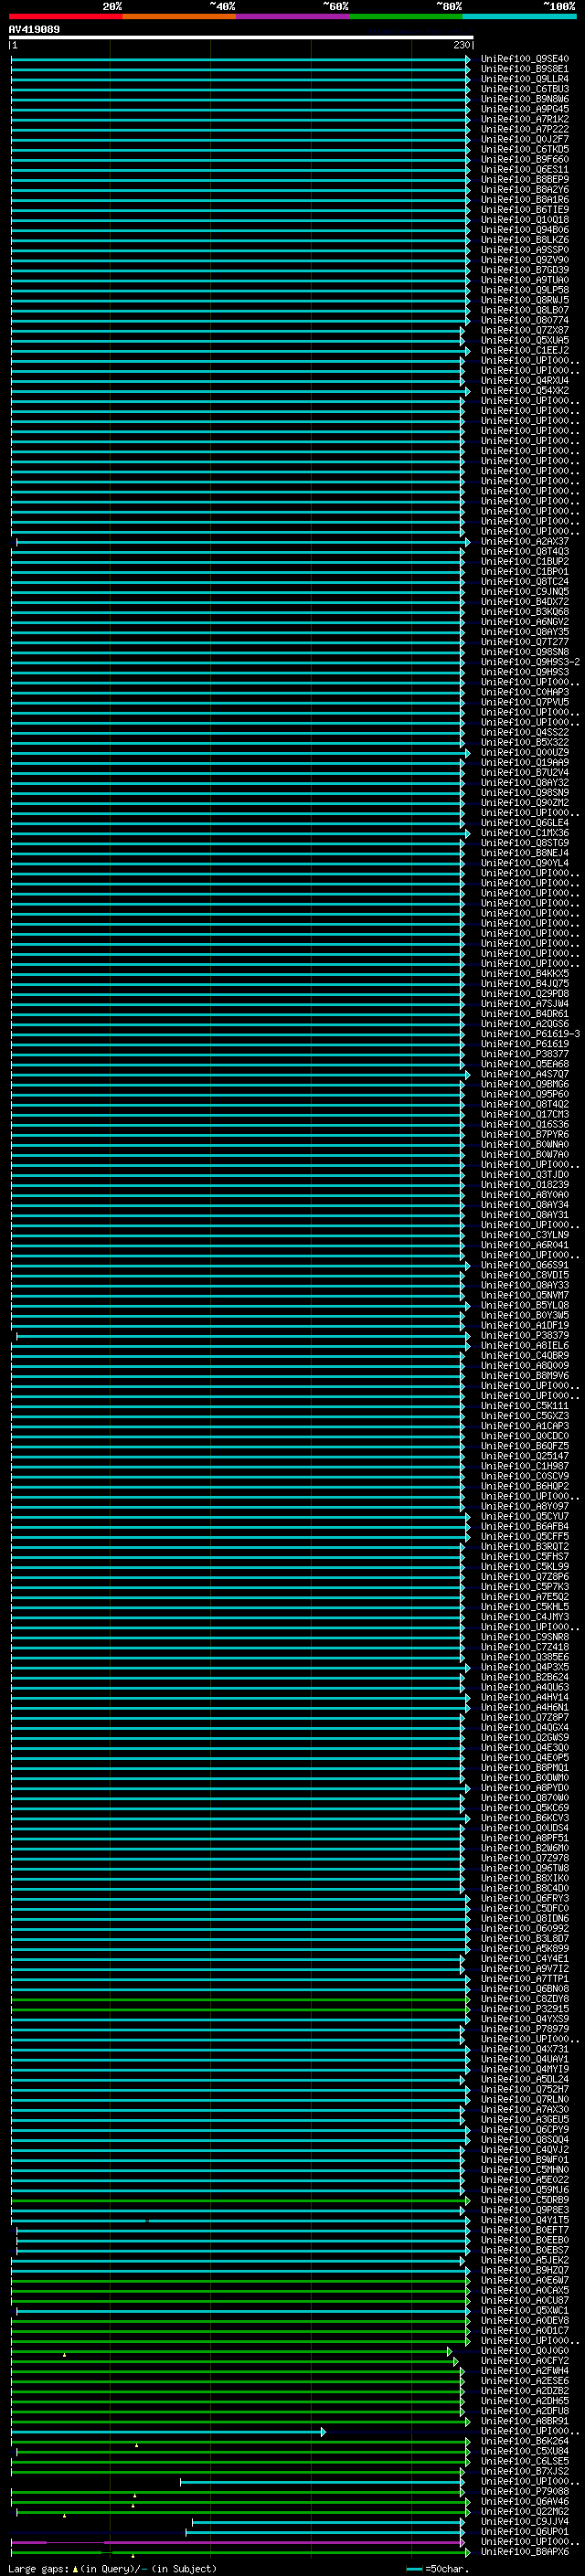Click the white query sequence bar
This screenshot has height=2576, width=585.
tap(241, 38)
